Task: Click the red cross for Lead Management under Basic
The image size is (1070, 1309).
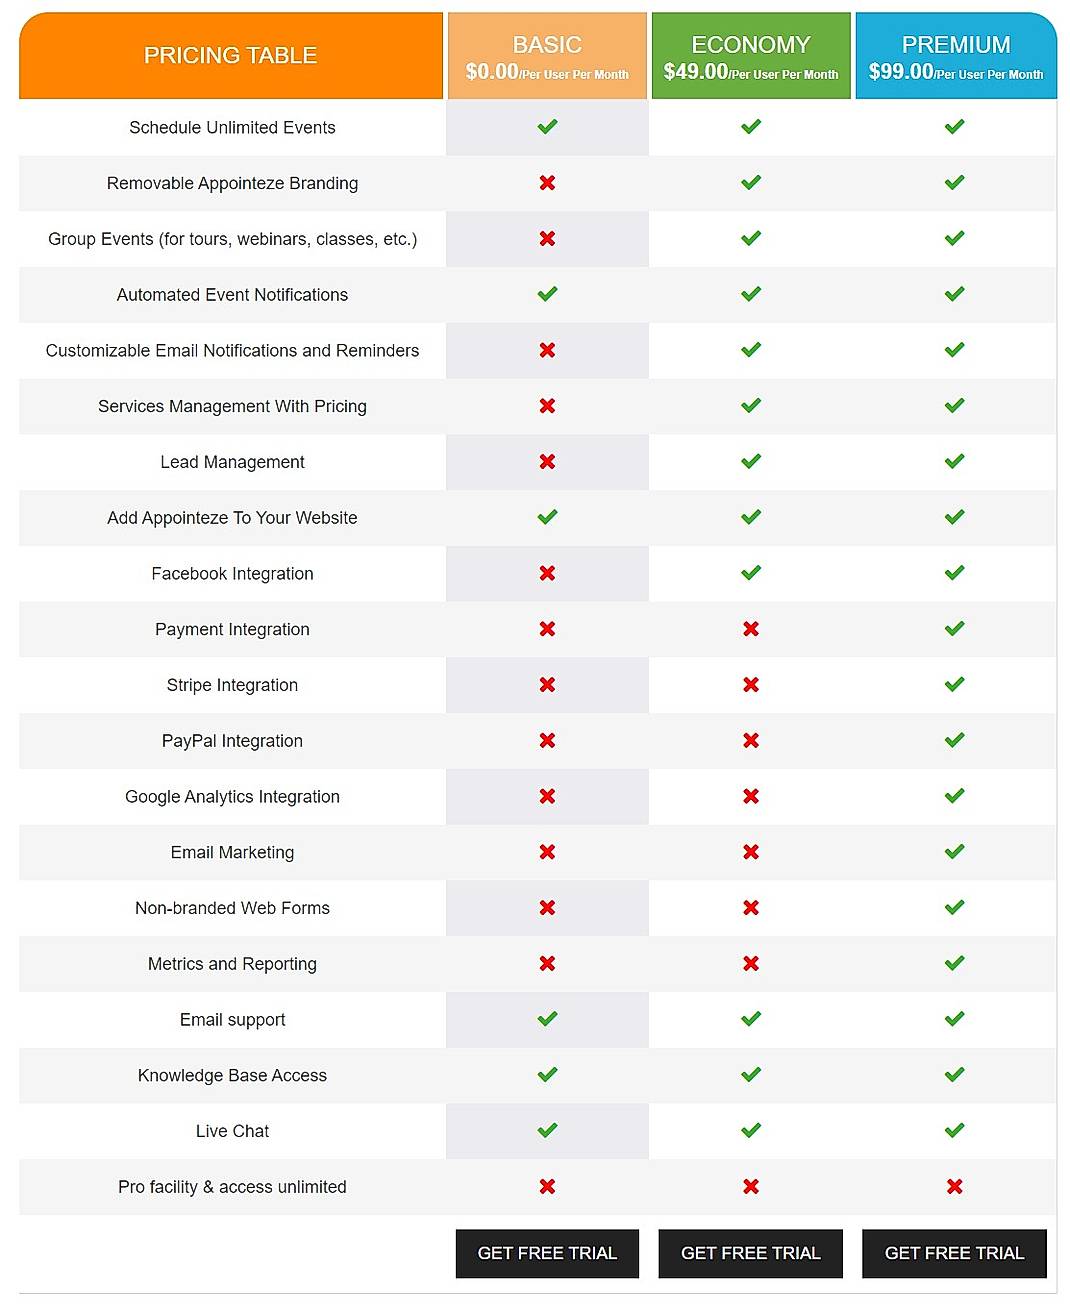Action: point(546,462)
